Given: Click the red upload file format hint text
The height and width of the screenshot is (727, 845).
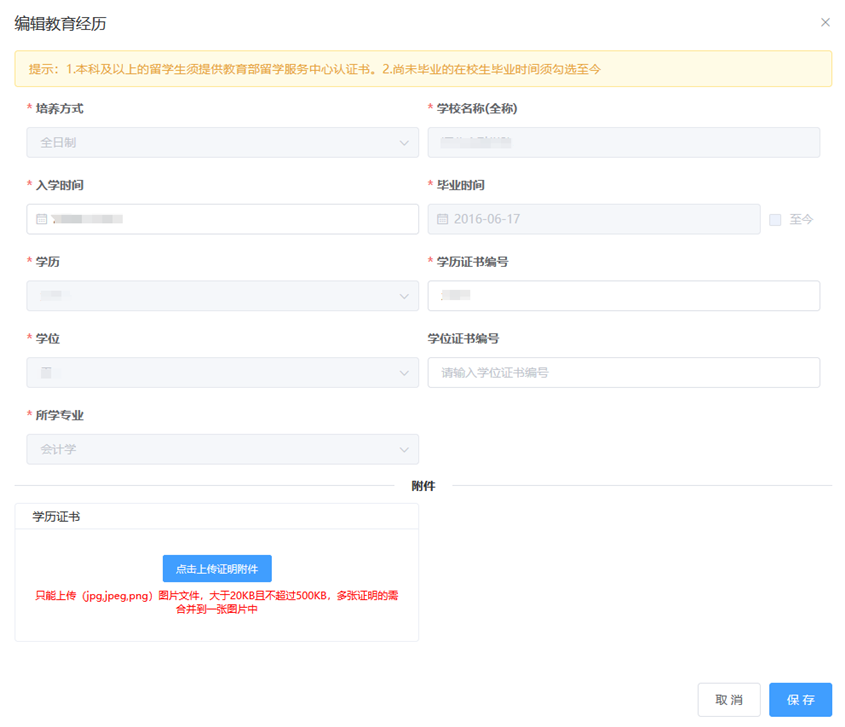Looking at the screenshot, I should click(x=217, y=602).
